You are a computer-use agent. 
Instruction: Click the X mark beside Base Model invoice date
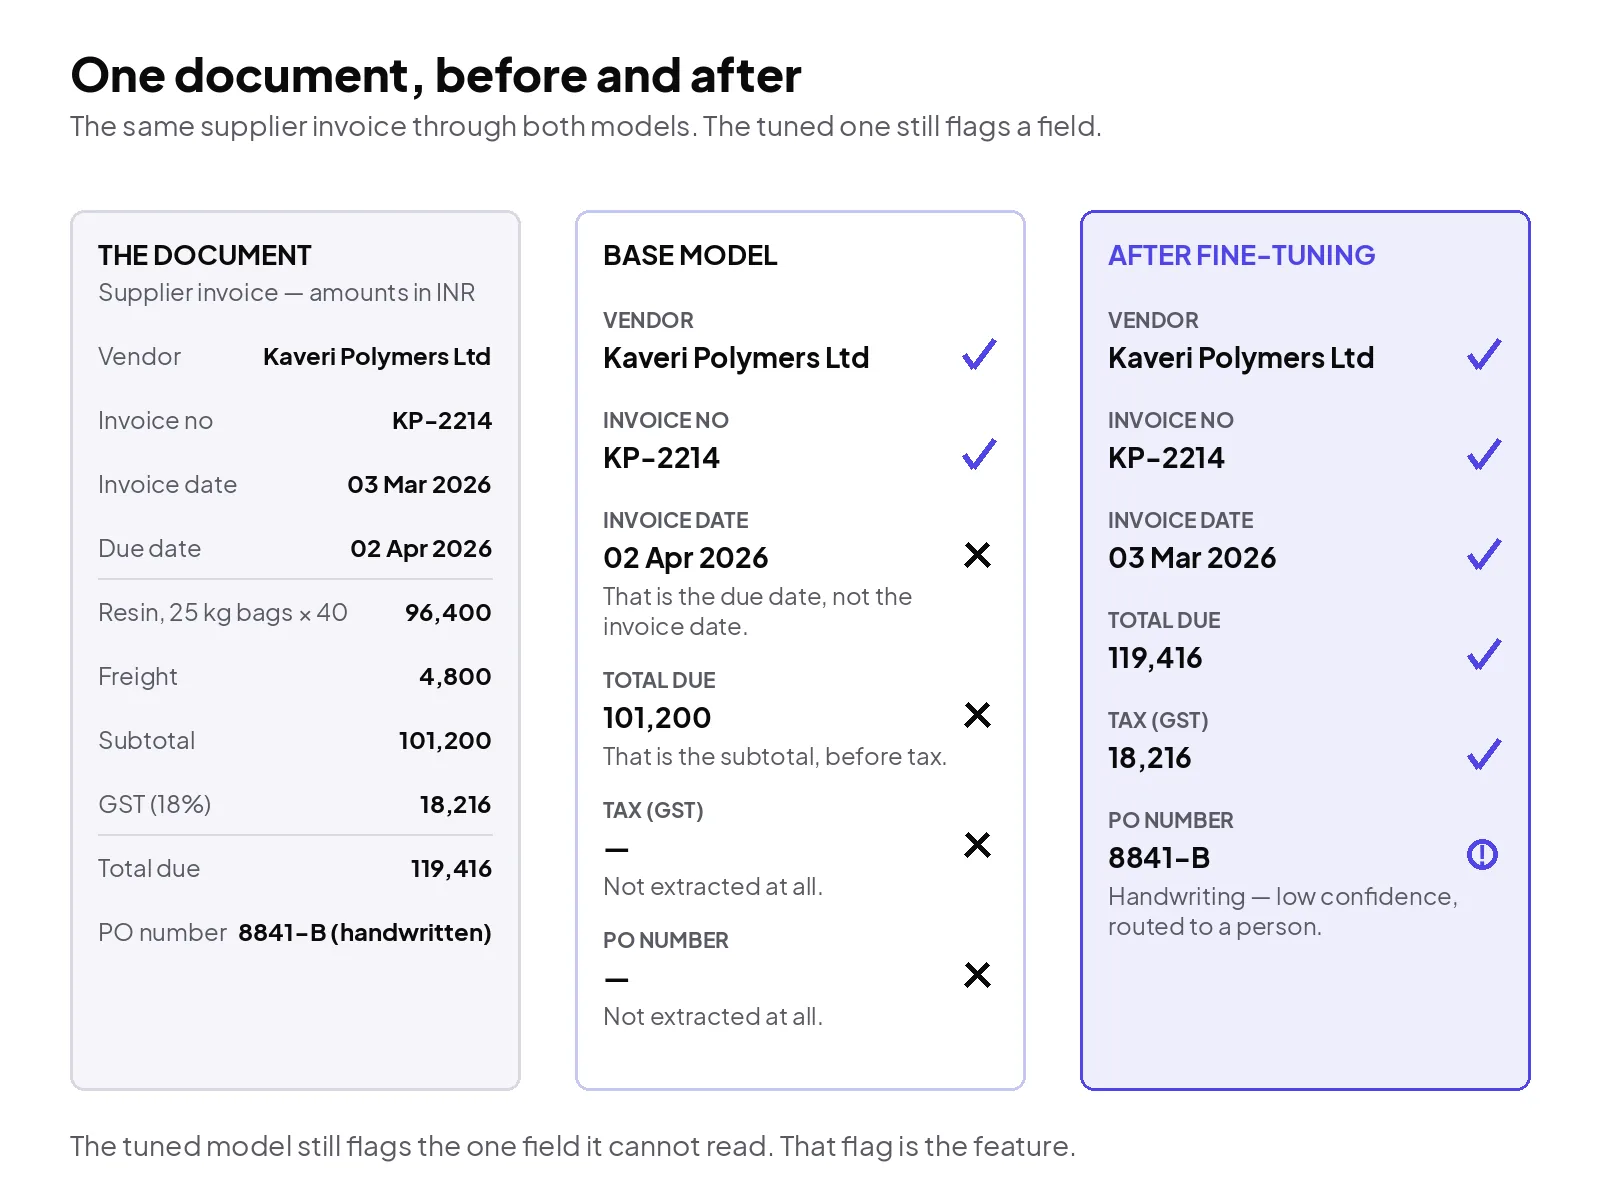click(977, 555)
